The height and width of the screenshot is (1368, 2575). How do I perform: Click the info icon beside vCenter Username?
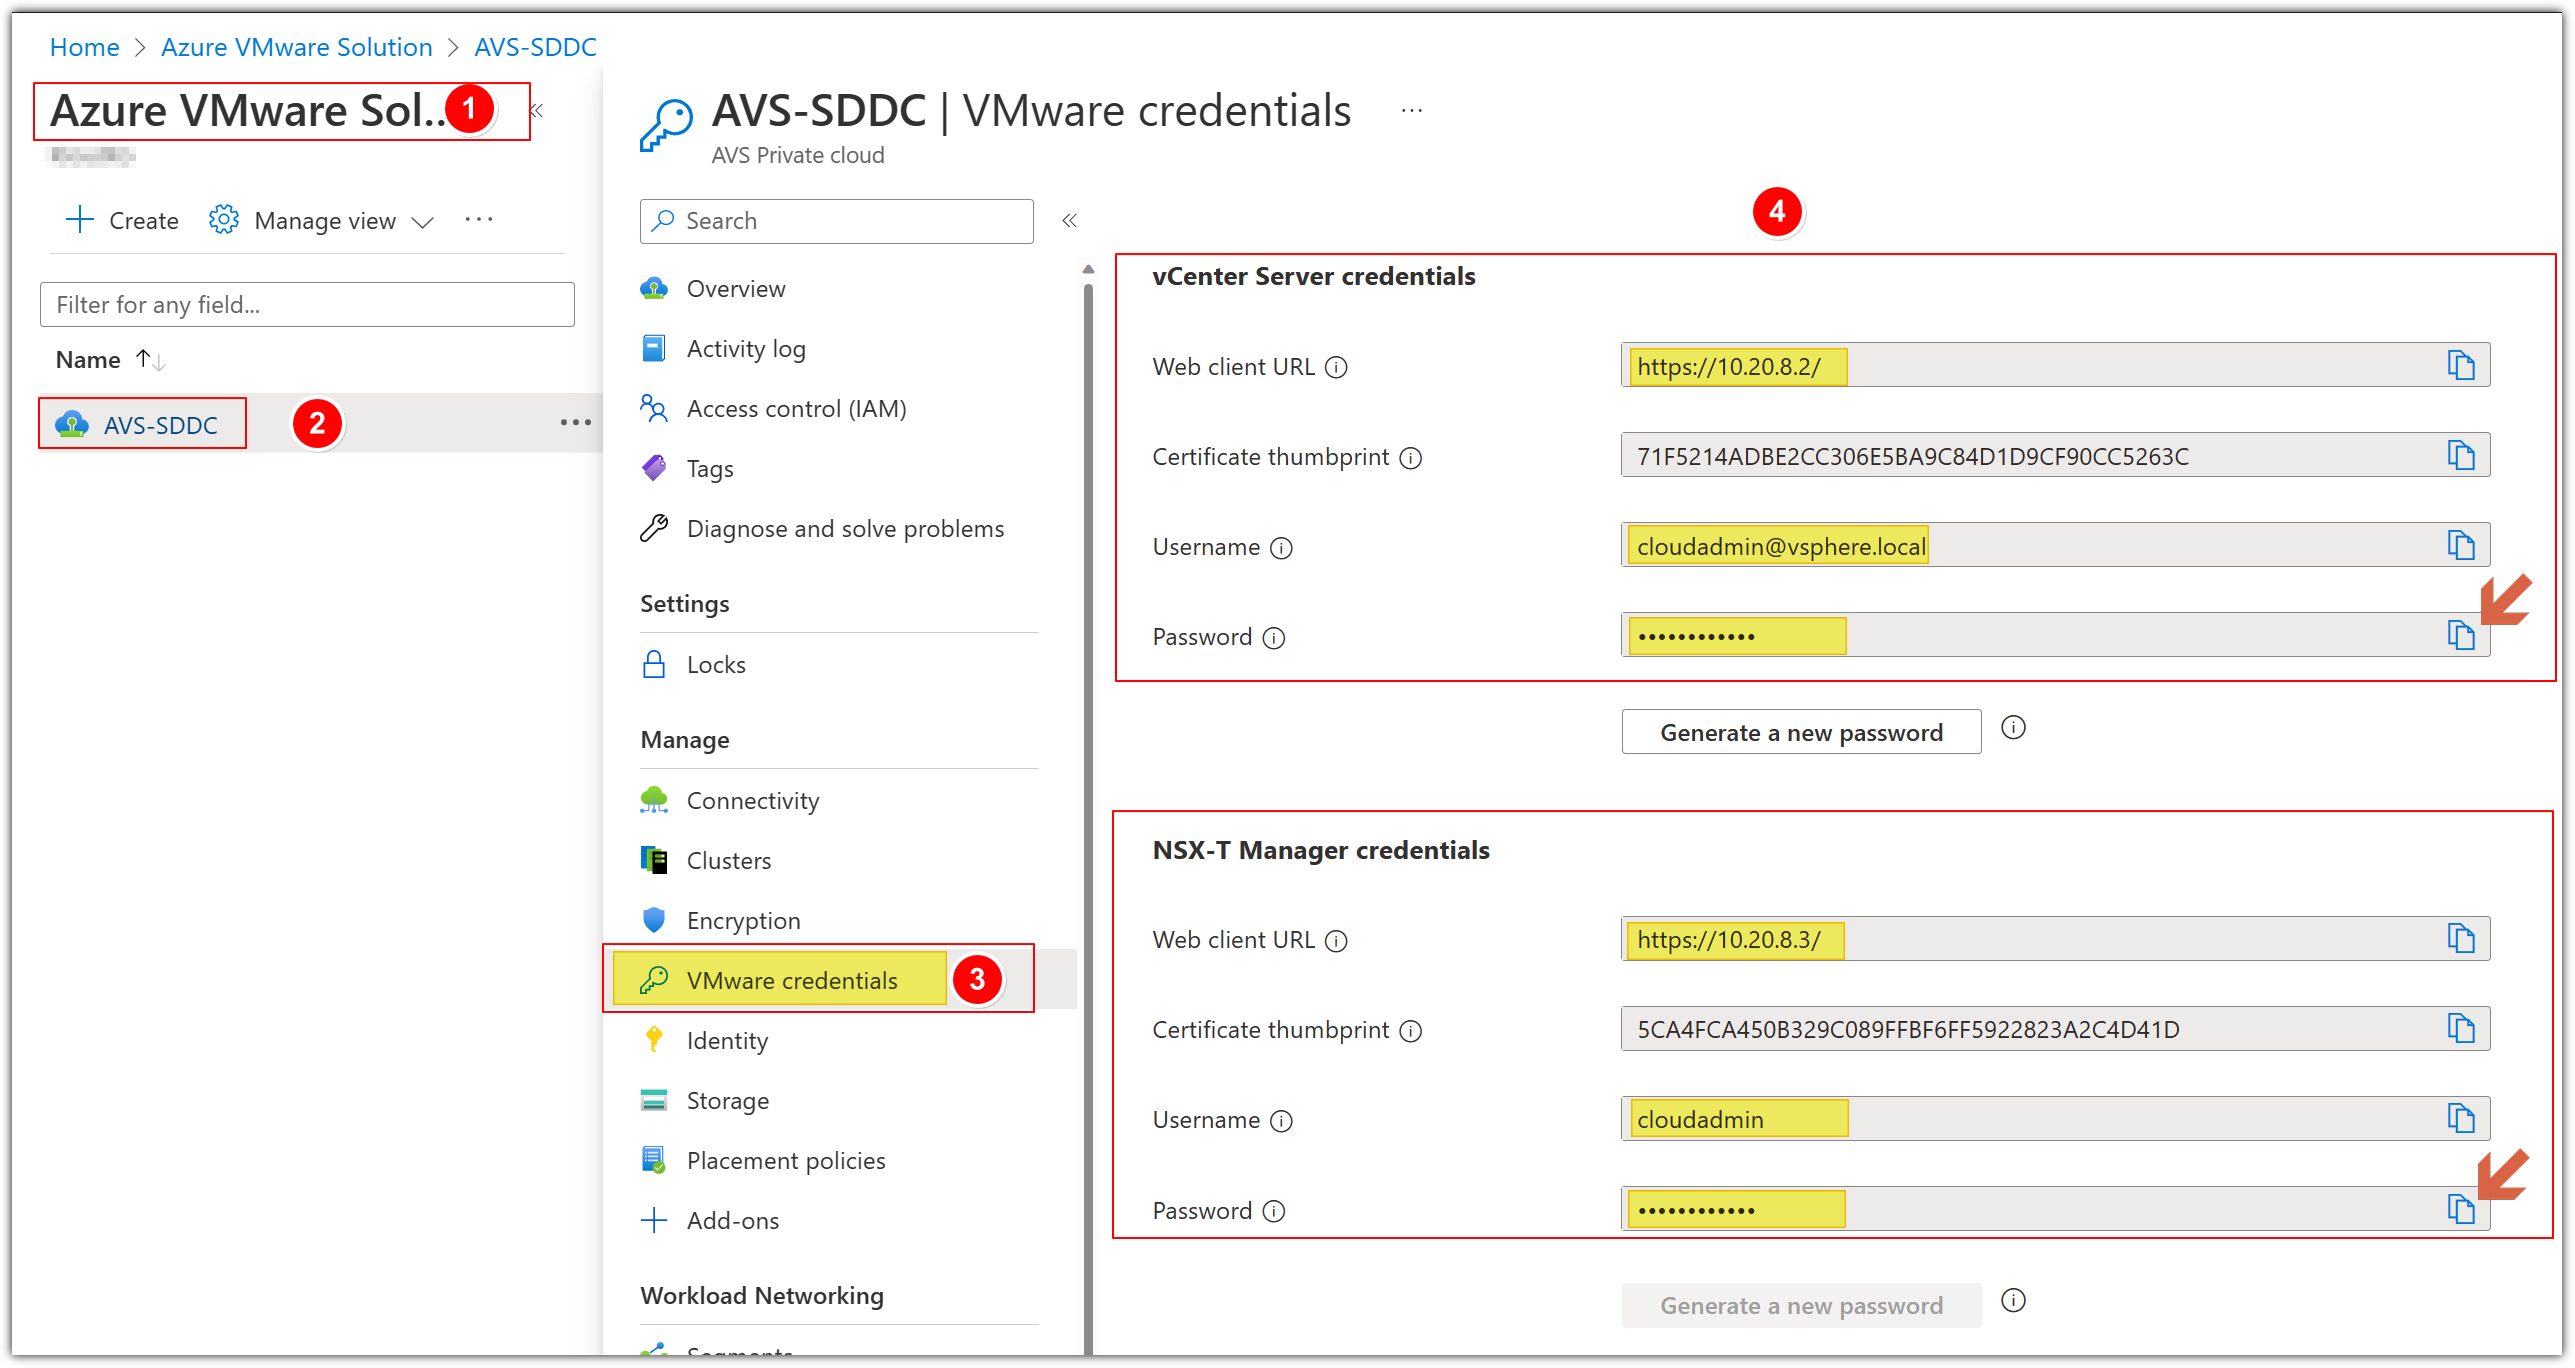pyautogui.click(x=1281, y=548)
